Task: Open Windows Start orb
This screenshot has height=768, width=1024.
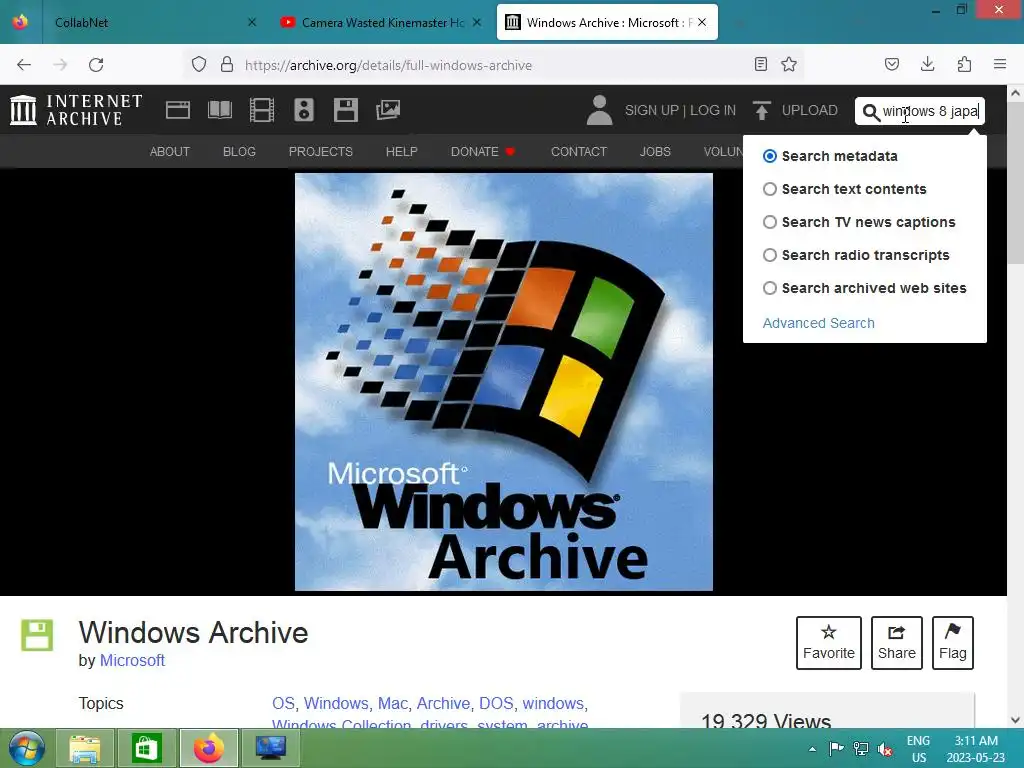Action: pos(27,748)
